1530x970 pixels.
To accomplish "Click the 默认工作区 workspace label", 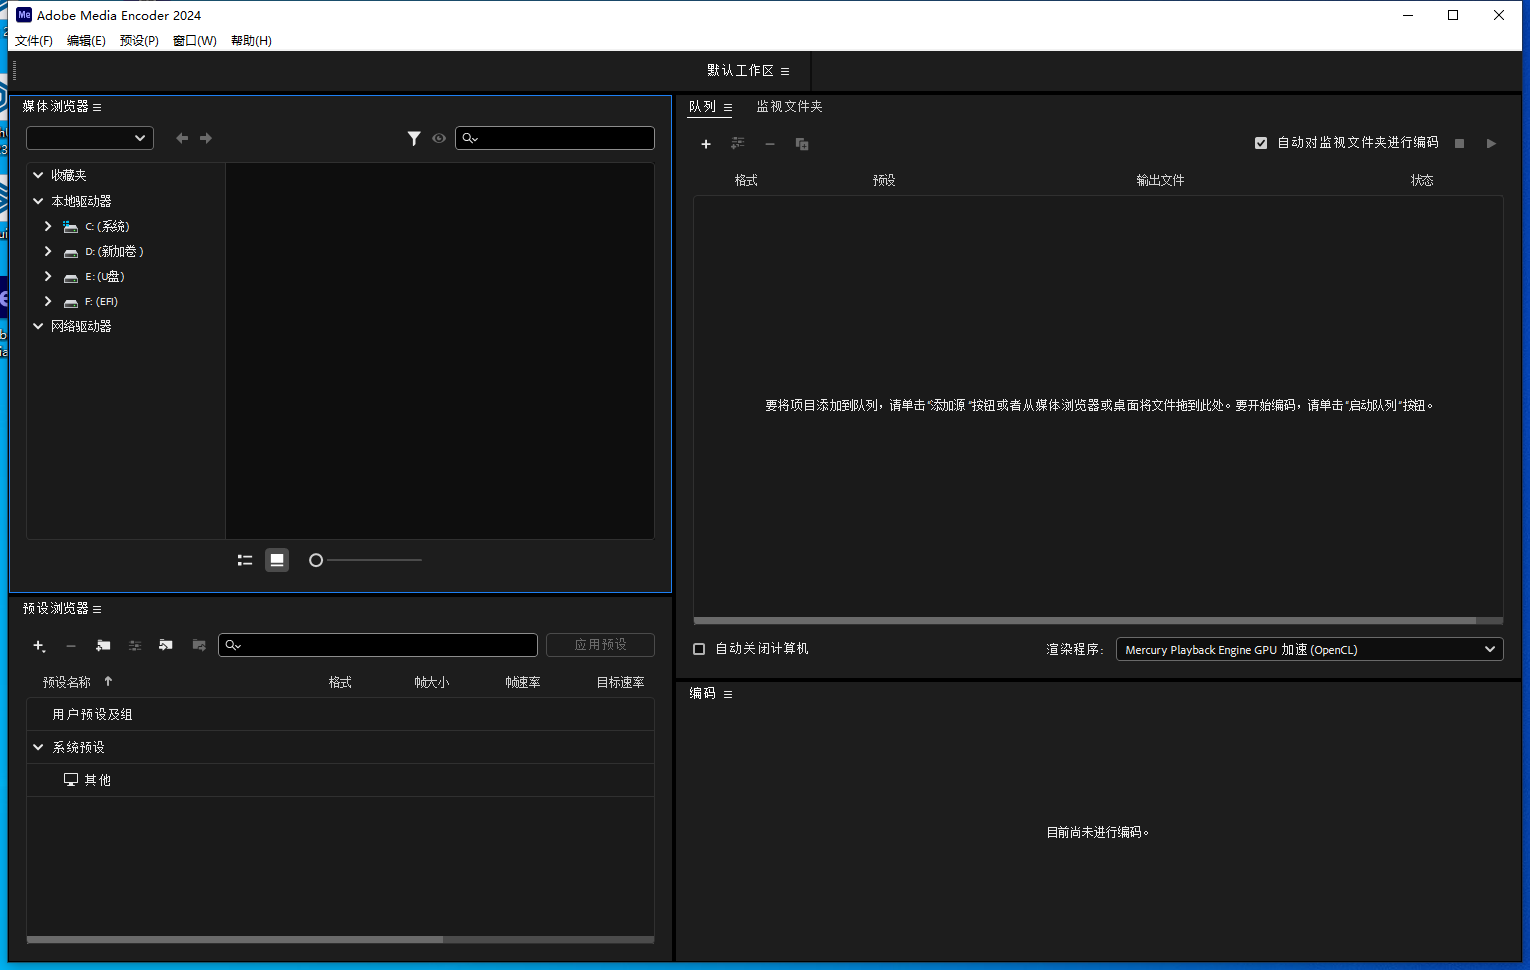I will [740, 71].
